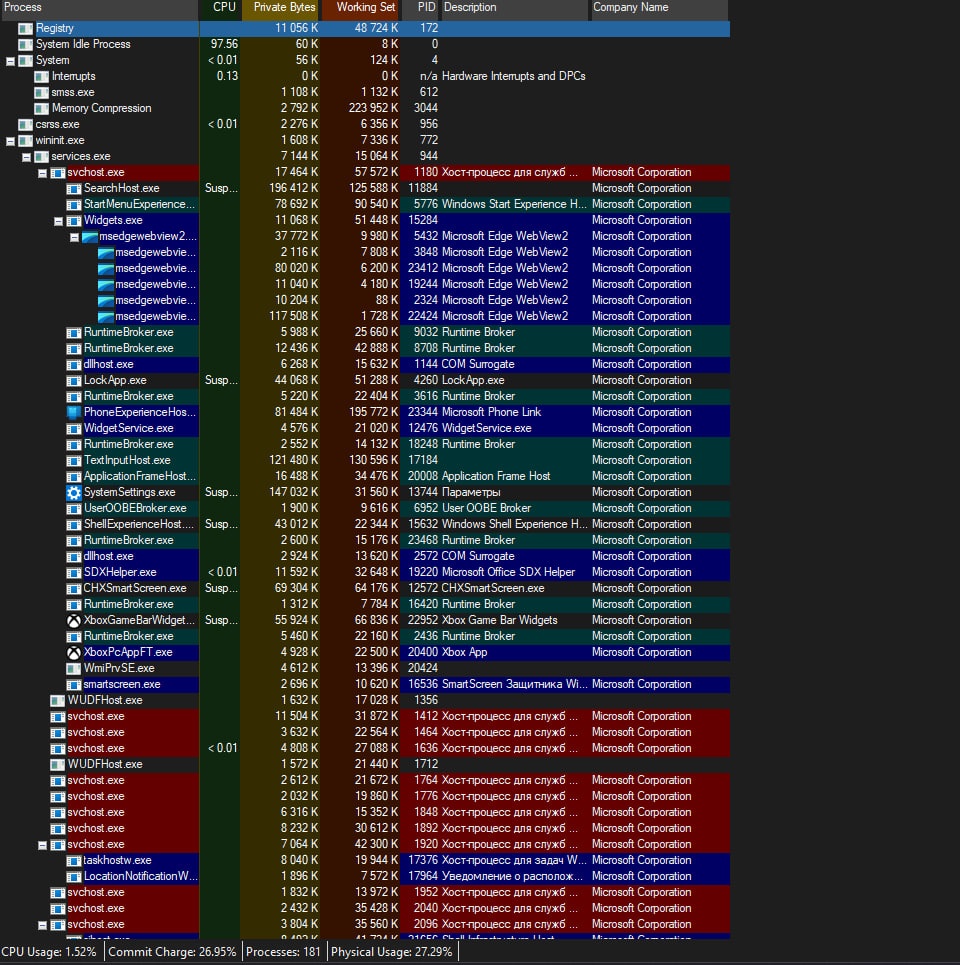Click the taskhostw.exe process icon
The width and height of the screenshot is (960, 965).
tap(73, 860)
